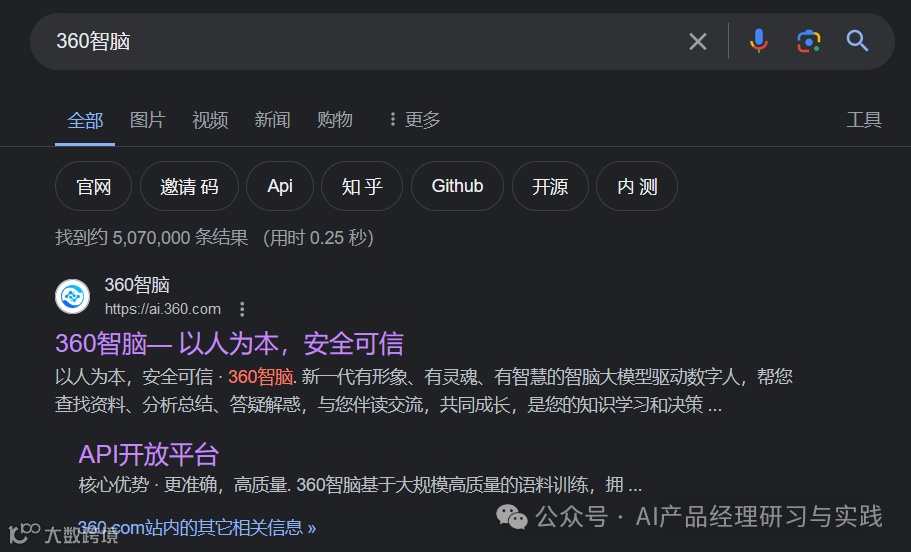Image resolution: width=911 pixels, height=552 pixels.
Task: Select the Github suggestion chip
Action: point(457,187)
